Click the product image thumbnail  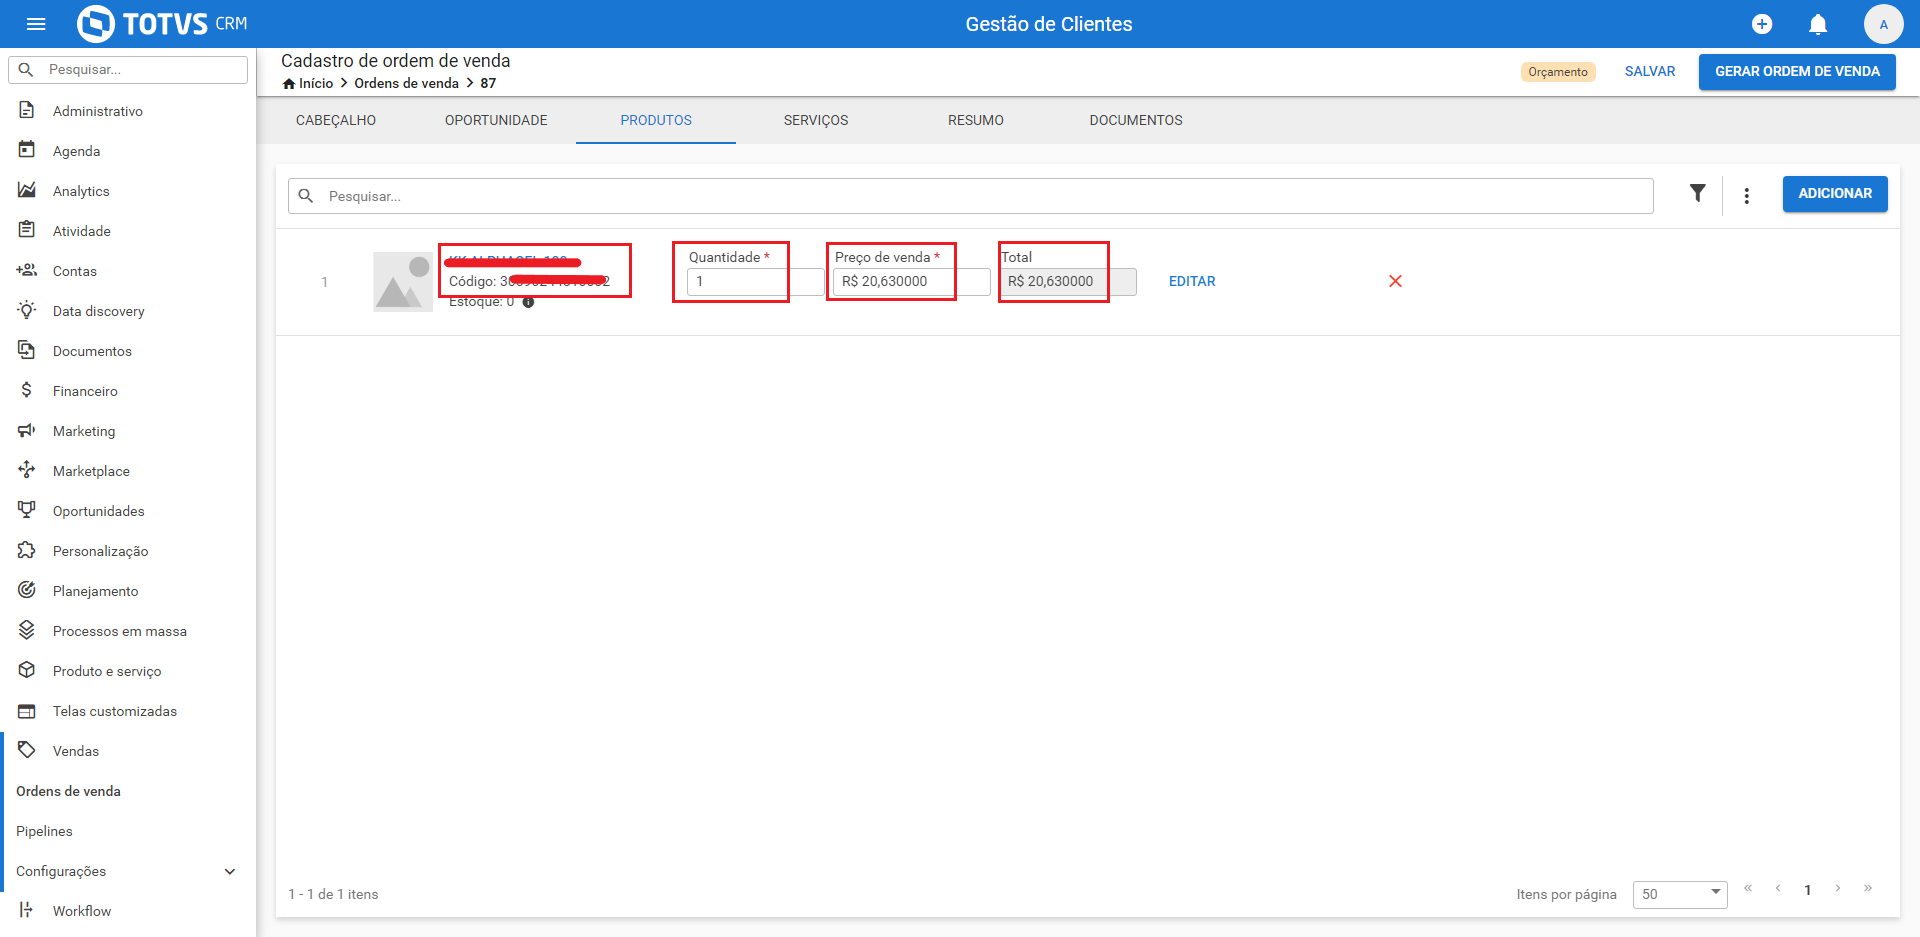403,282
